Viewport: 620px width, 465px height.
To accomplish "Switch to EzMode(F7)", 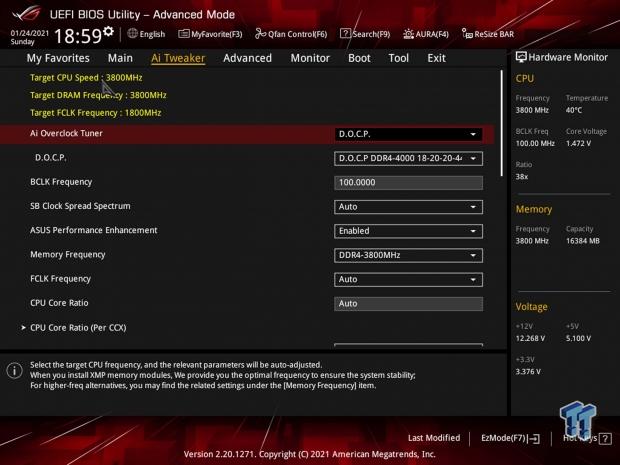I will pyautogui.click(x=510, y=438).
